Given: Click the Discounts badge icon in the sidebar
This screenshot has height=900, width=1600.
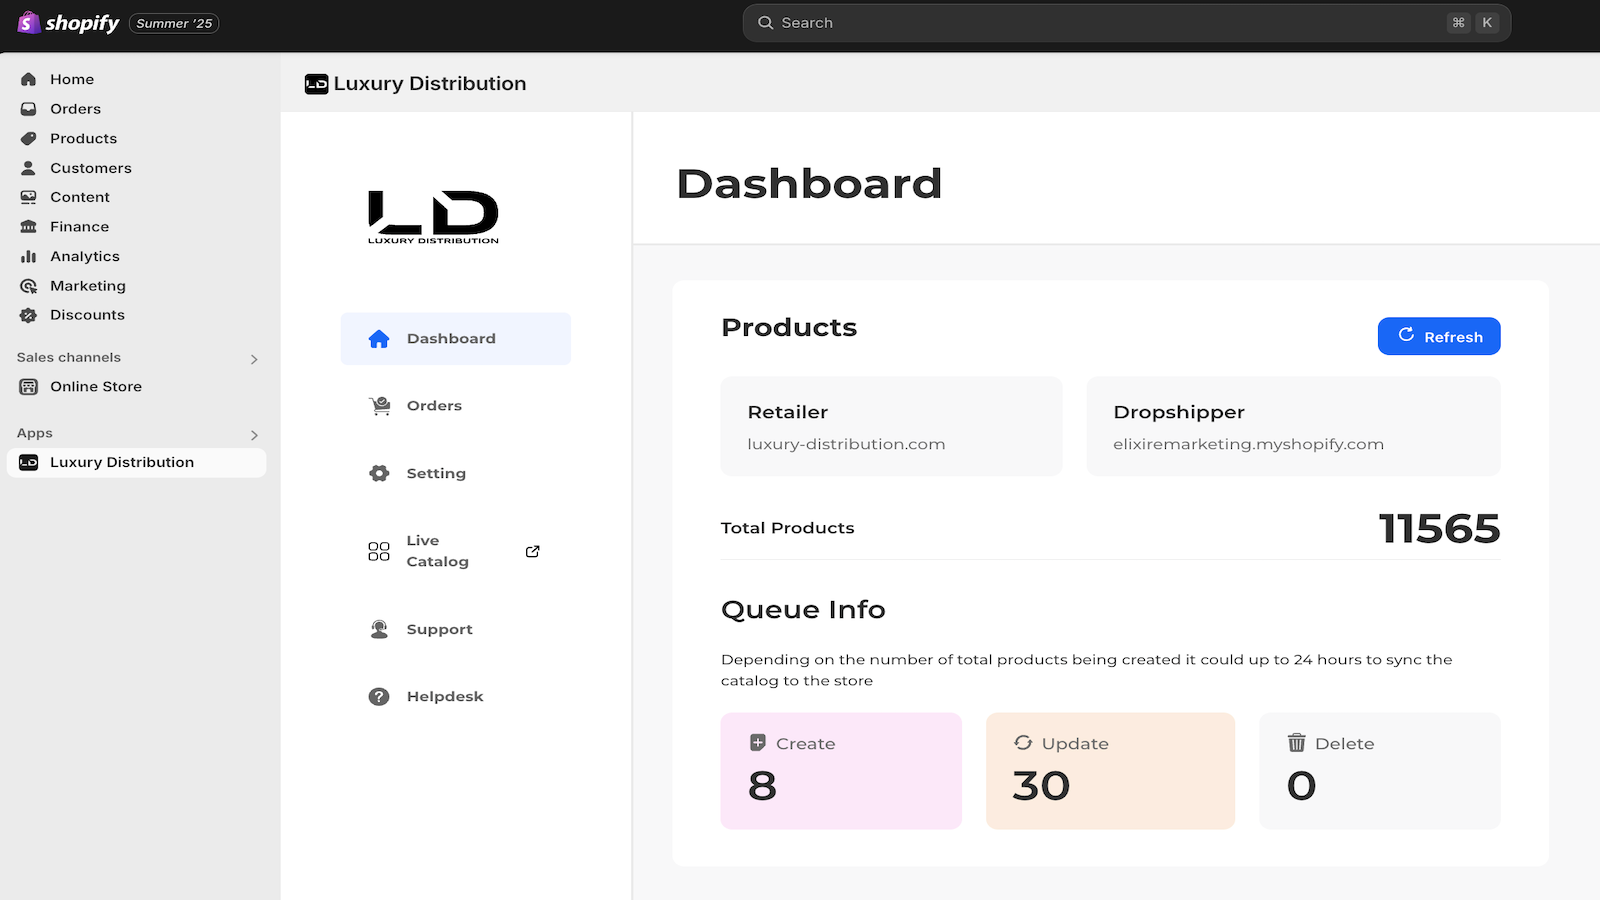Looking at the screenshot, I should tap(29, 315).
